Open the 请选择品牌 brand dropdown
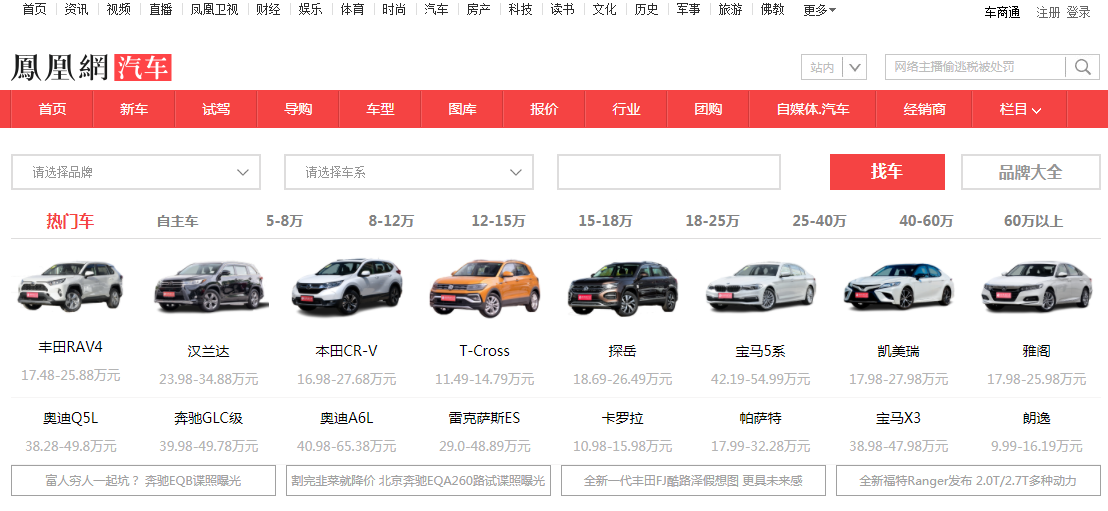The width and height of the screenshot is (1108, 511). pos(136,172)
